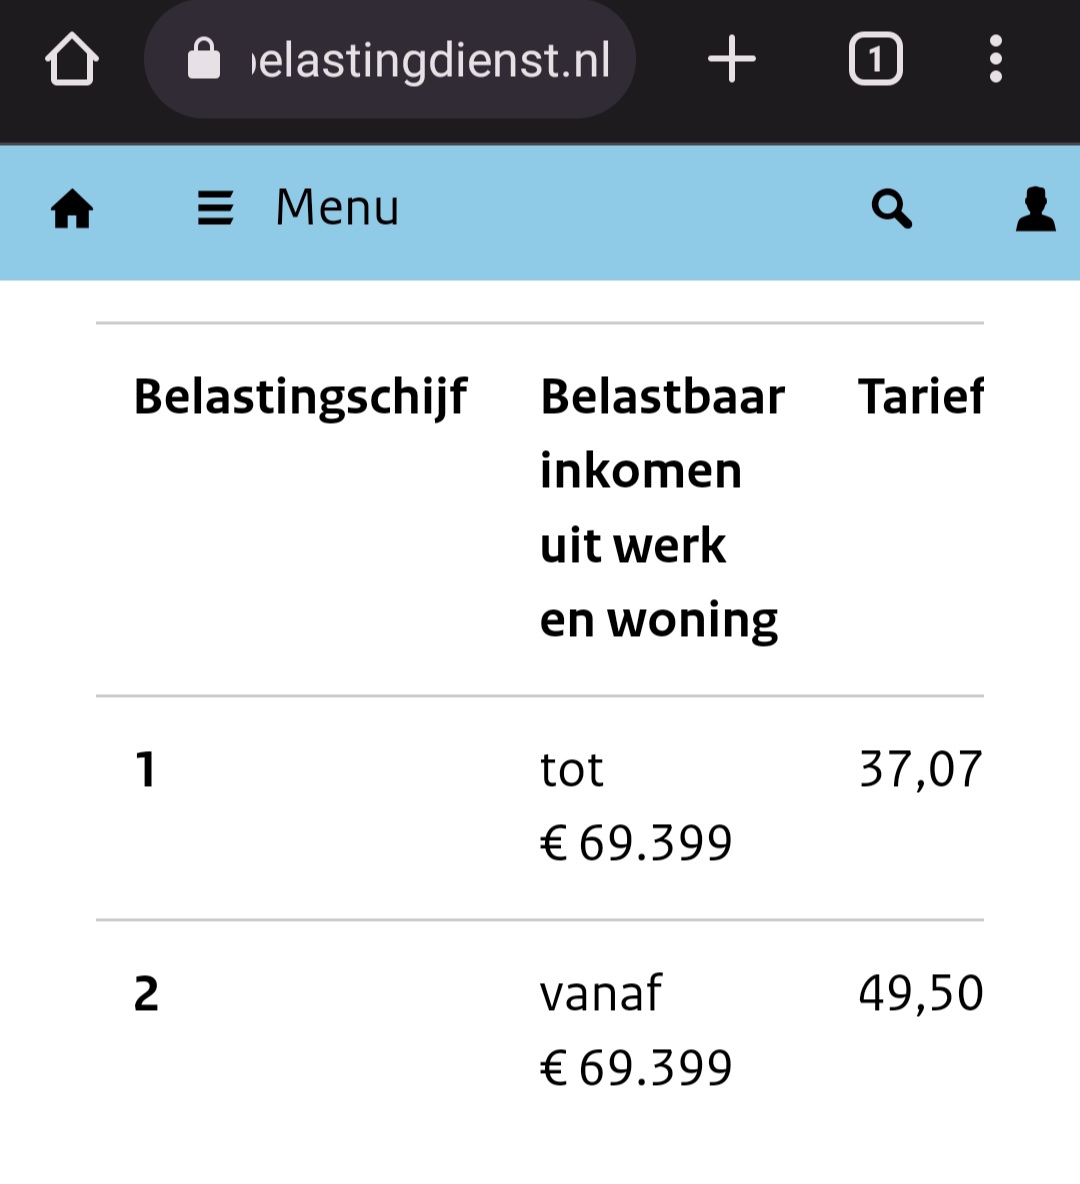The width and height of the screenshot is (1080, 1184).
Task: Tap the hamburger menu icon next to Menu
Action: [x=215, y=209]
